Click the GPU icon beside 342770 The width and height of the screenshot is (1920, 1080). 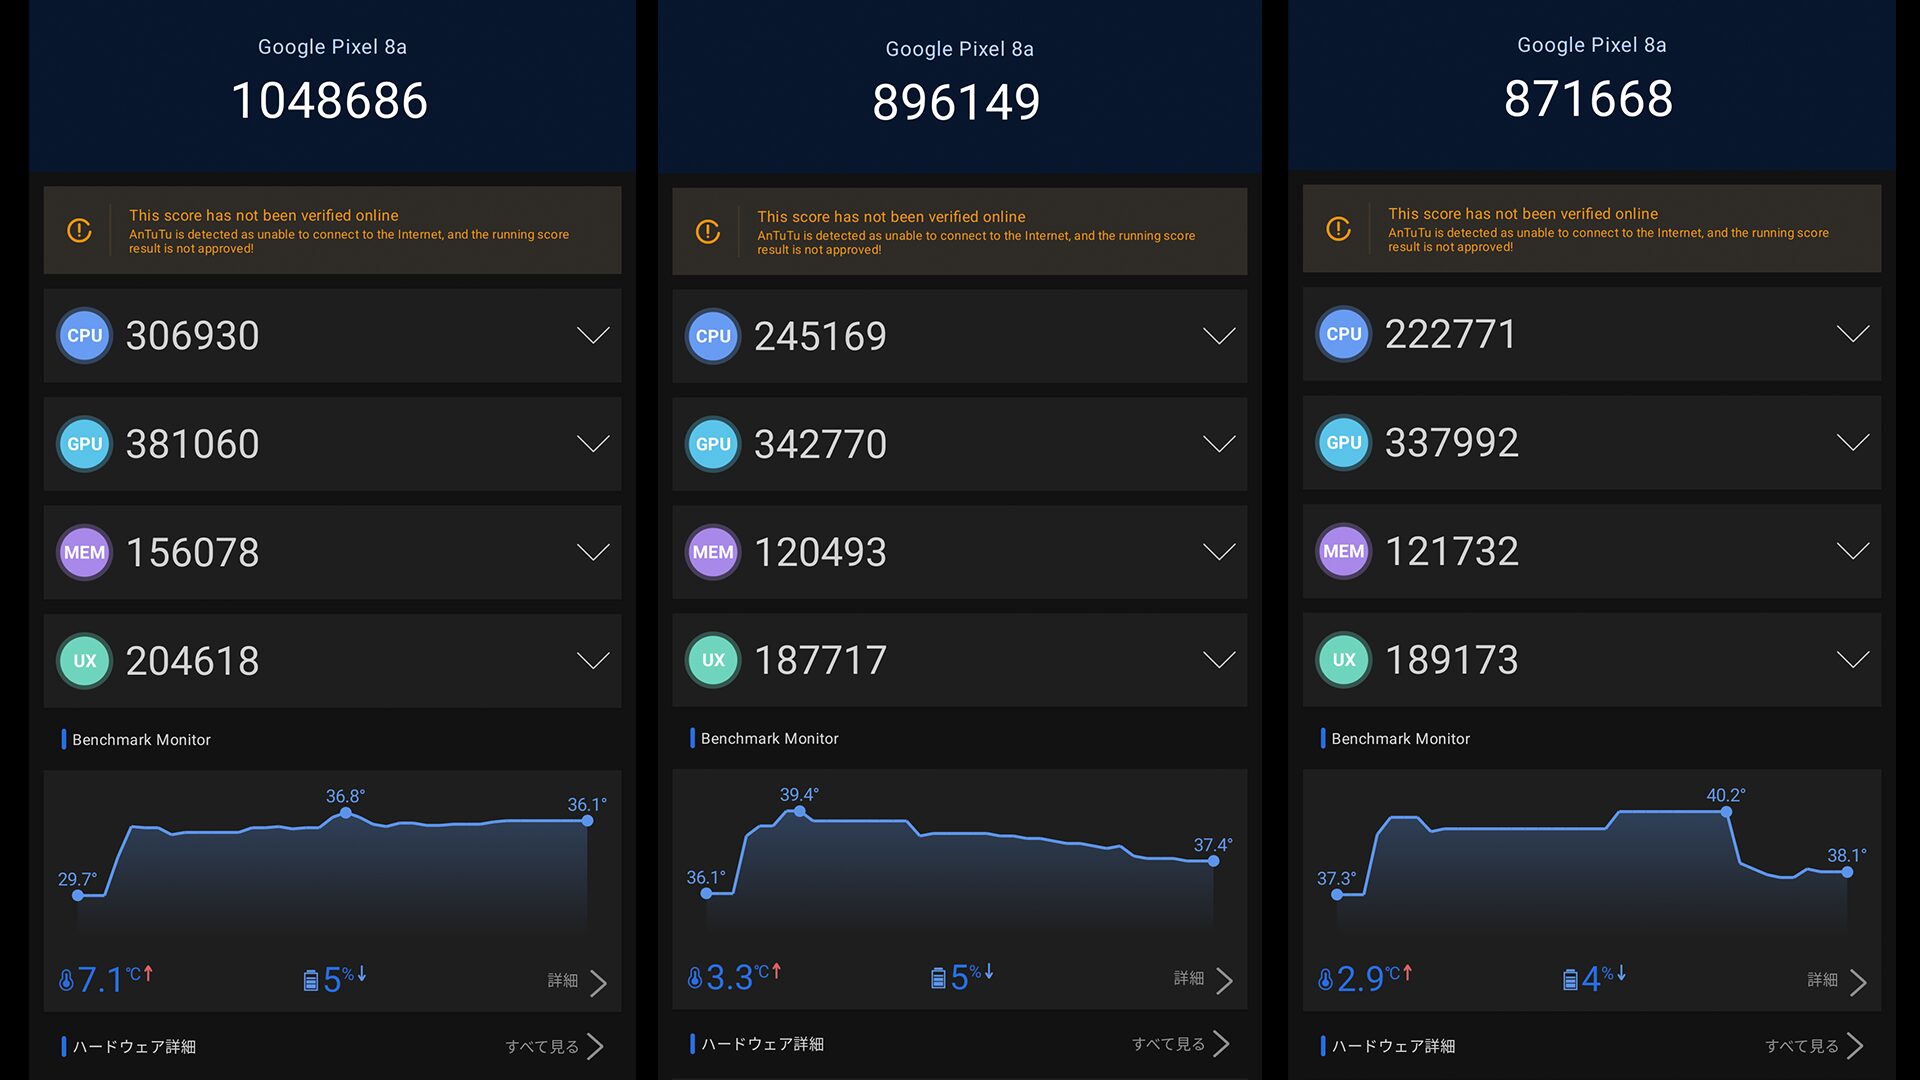tap(713, 444)
